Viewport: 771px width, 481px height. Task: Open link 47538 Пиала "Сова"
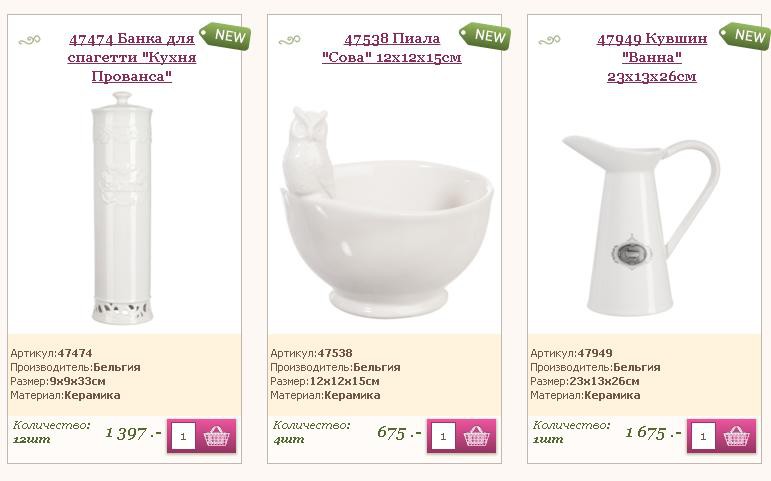(x=392, y=48)
